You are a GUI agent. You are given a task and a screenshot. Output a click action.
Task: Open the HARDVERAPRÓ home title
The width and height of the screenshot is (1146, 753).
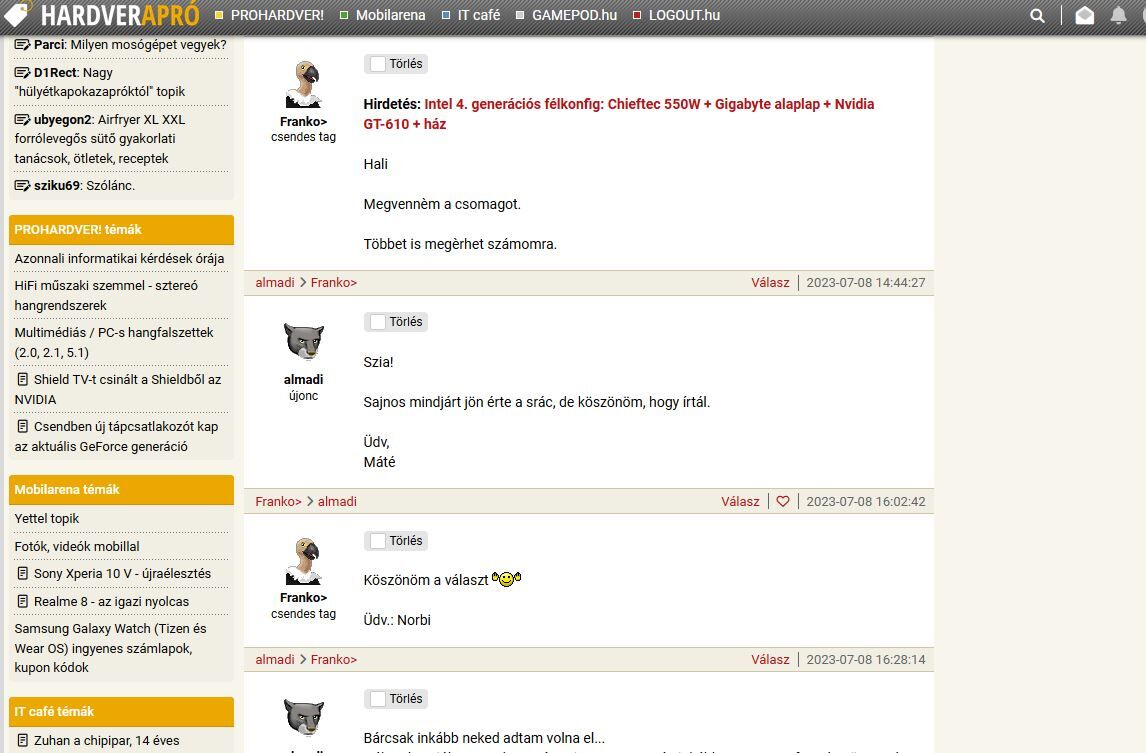click(x=120, y=15)
